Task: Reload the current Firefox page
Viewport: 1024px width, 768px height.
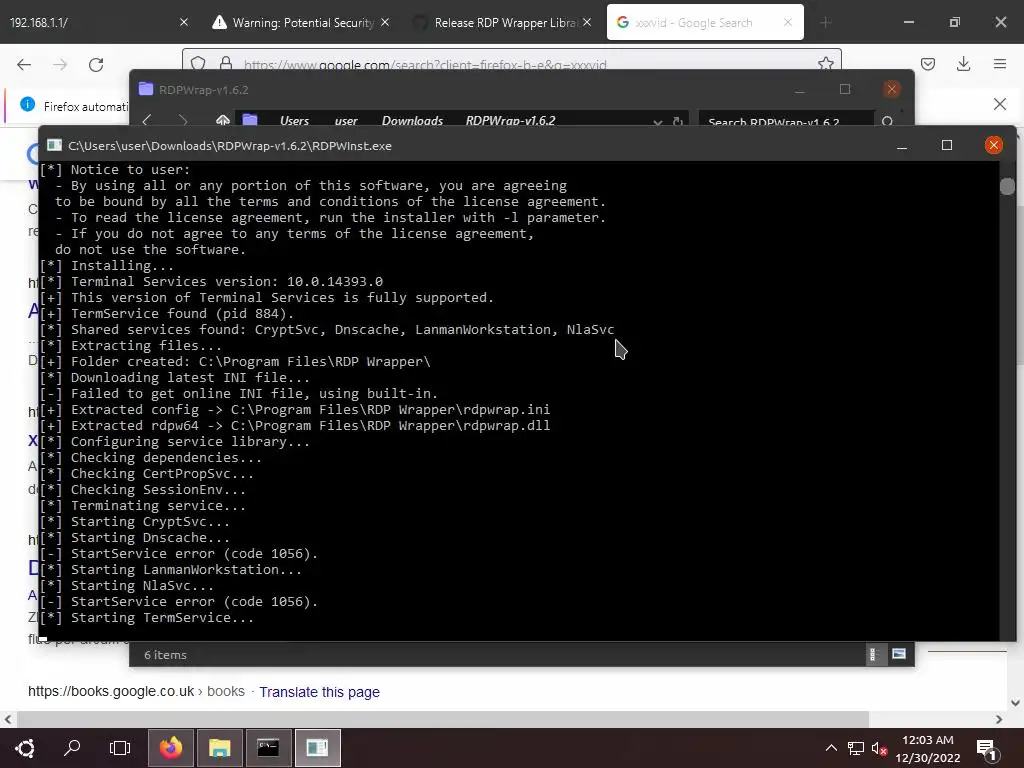Action: [96, 64]
